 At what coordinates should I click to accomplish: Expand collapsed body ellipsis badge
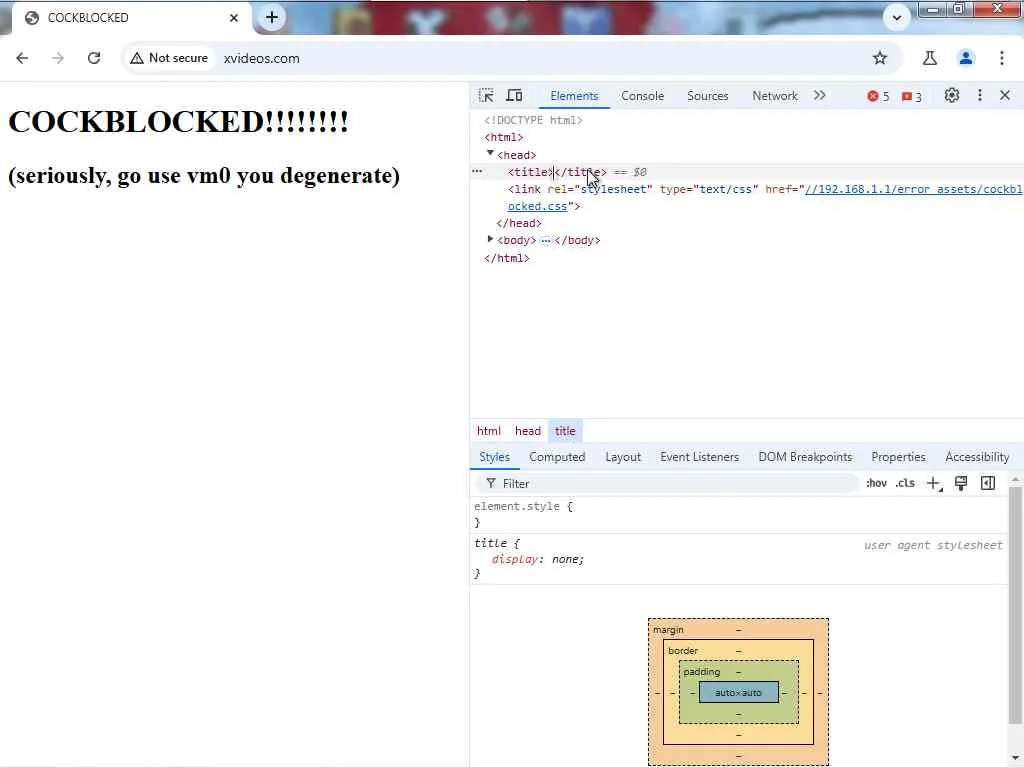tap(545, 240)
